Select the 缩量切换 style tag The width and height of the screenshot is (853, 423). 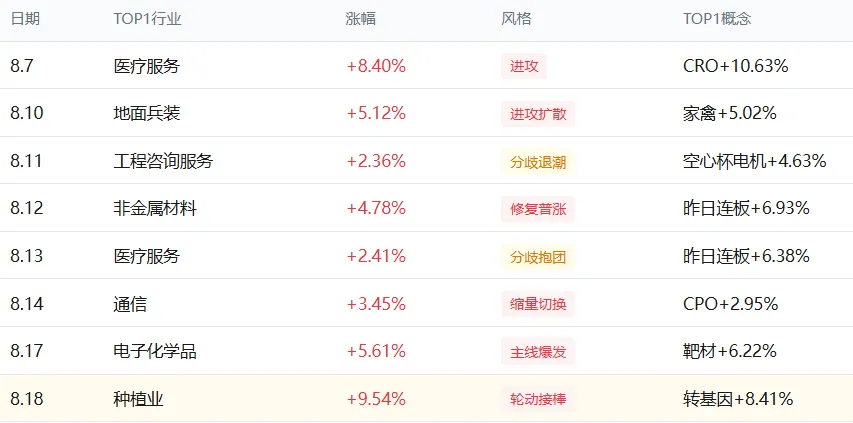[538, 304]
